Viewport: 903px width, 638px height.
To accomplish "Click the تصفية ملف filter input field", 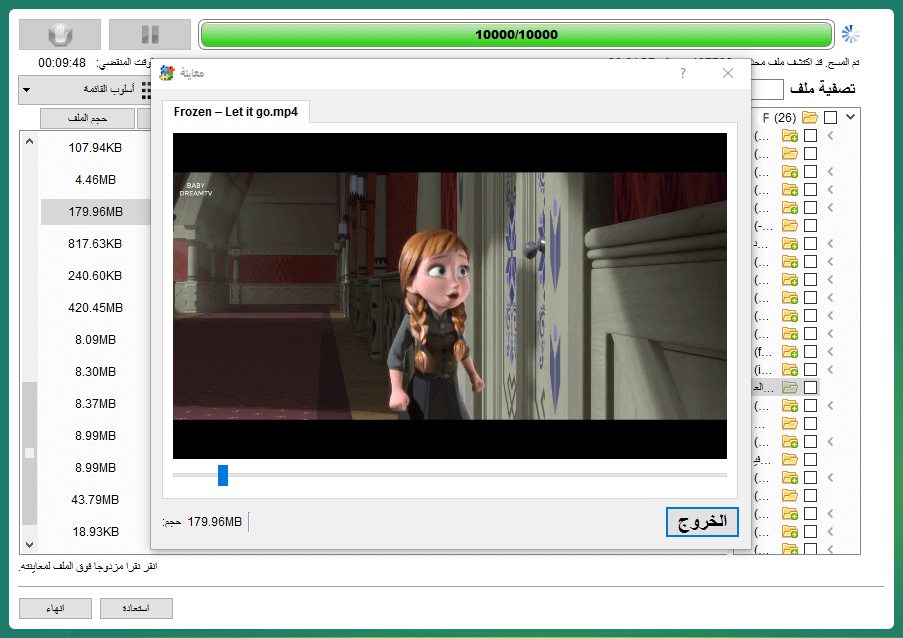I will 768,89.
